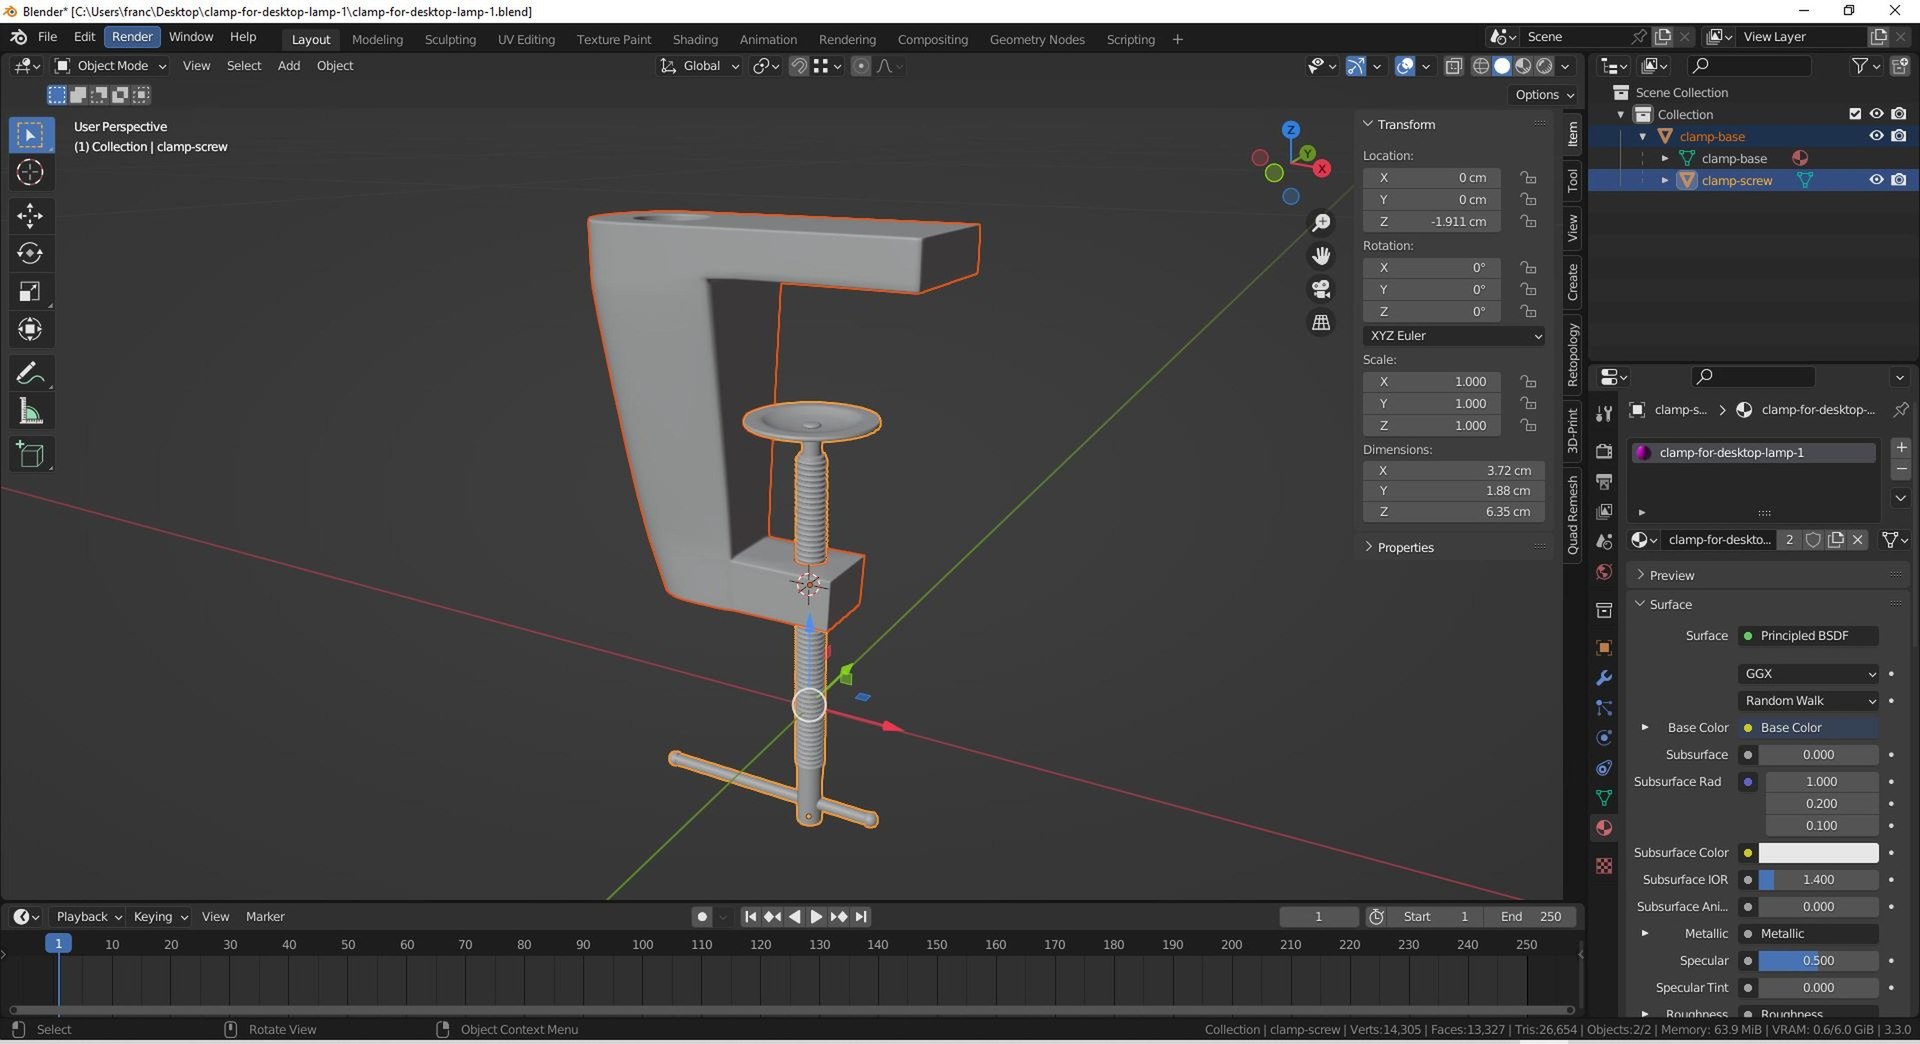
Task: Disable clamp-screw in renders via camera icon
Action: coord(1898,180)
